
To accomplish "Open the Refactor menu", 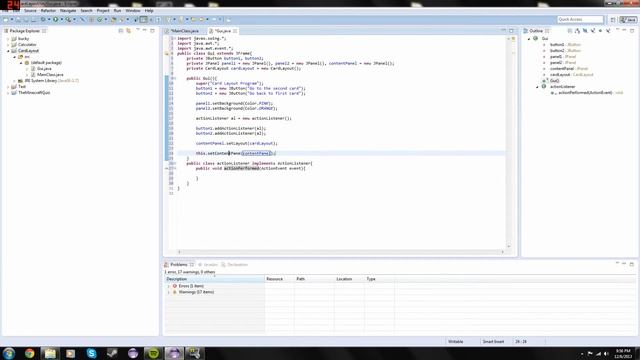I will pos(48,11).
